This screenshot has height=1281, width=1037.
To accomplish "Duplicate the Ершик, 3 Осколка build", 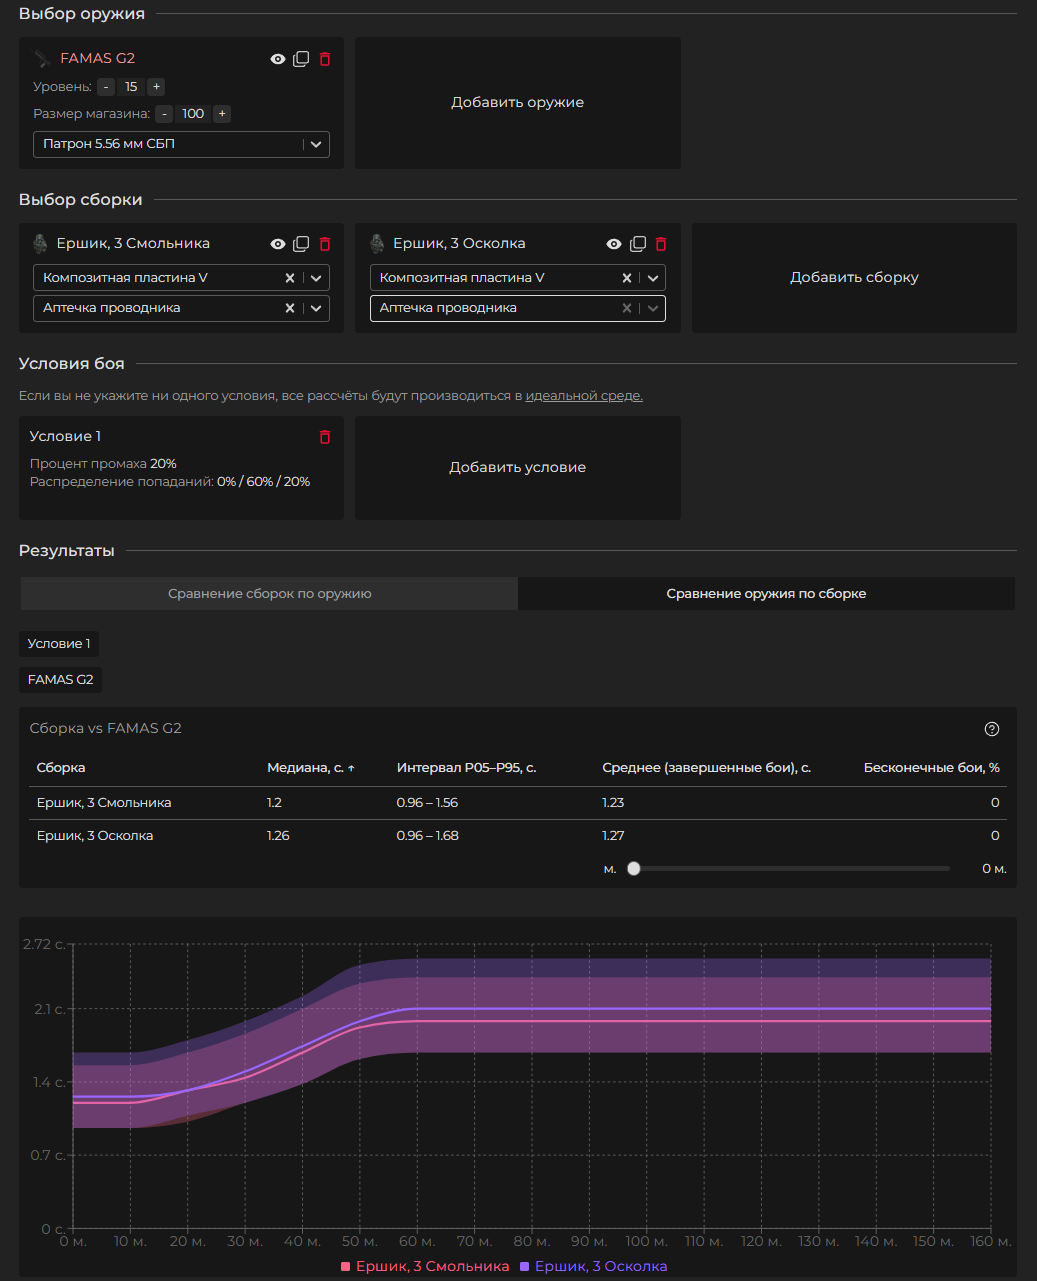I will click(x=637, y=244).
